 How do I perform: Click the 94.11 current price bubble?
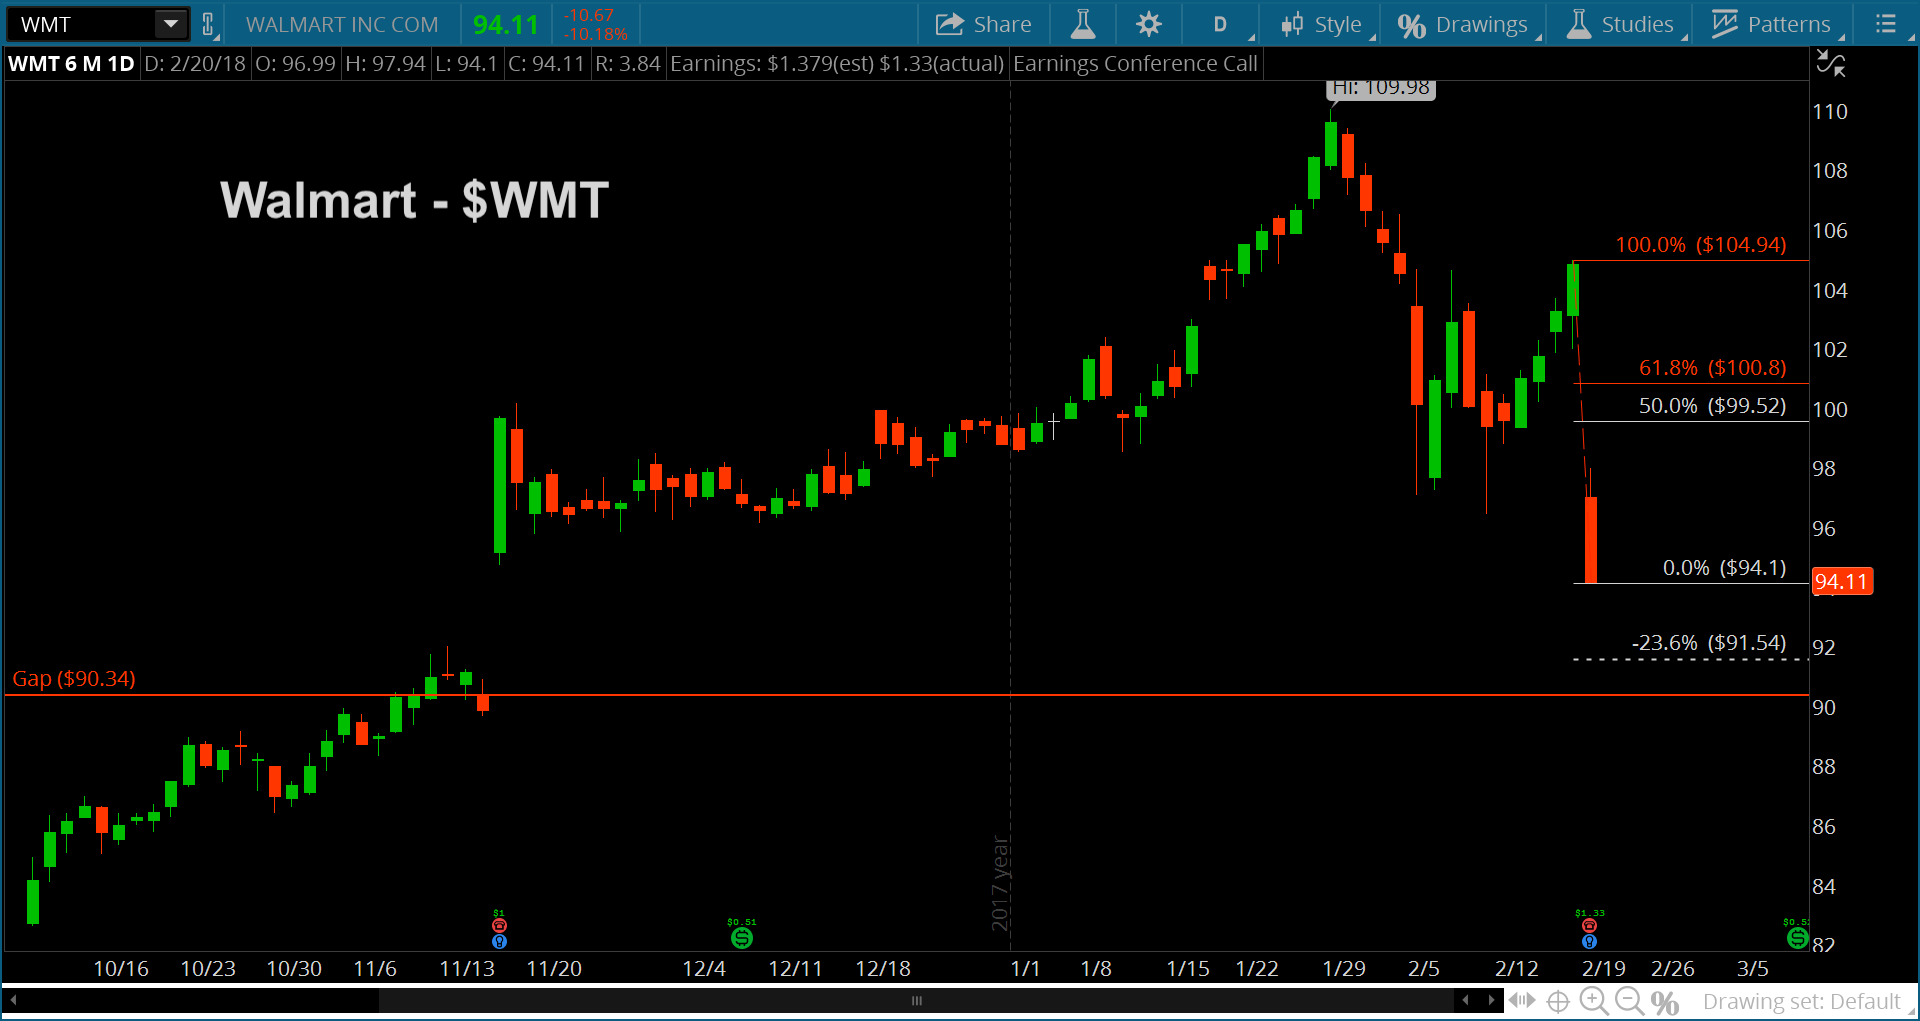pyautogui.click(x=1842, y=581)
